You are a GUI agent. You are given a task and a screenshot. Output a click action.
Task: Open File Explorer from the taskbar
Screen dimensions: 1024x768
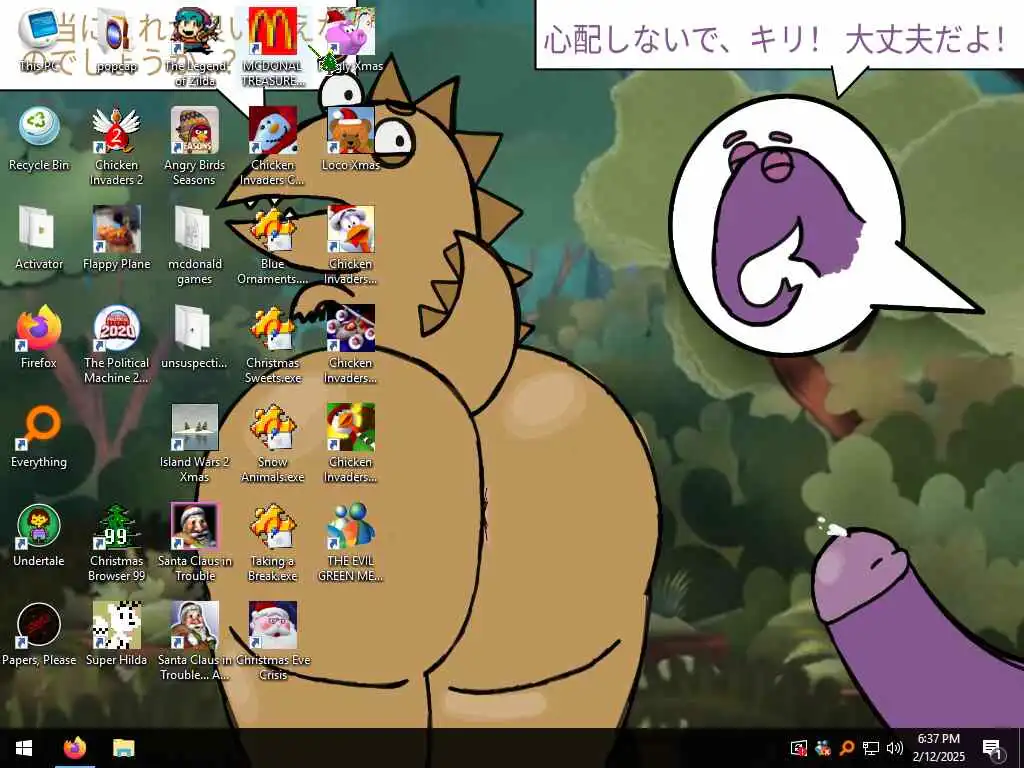(123, 748)
